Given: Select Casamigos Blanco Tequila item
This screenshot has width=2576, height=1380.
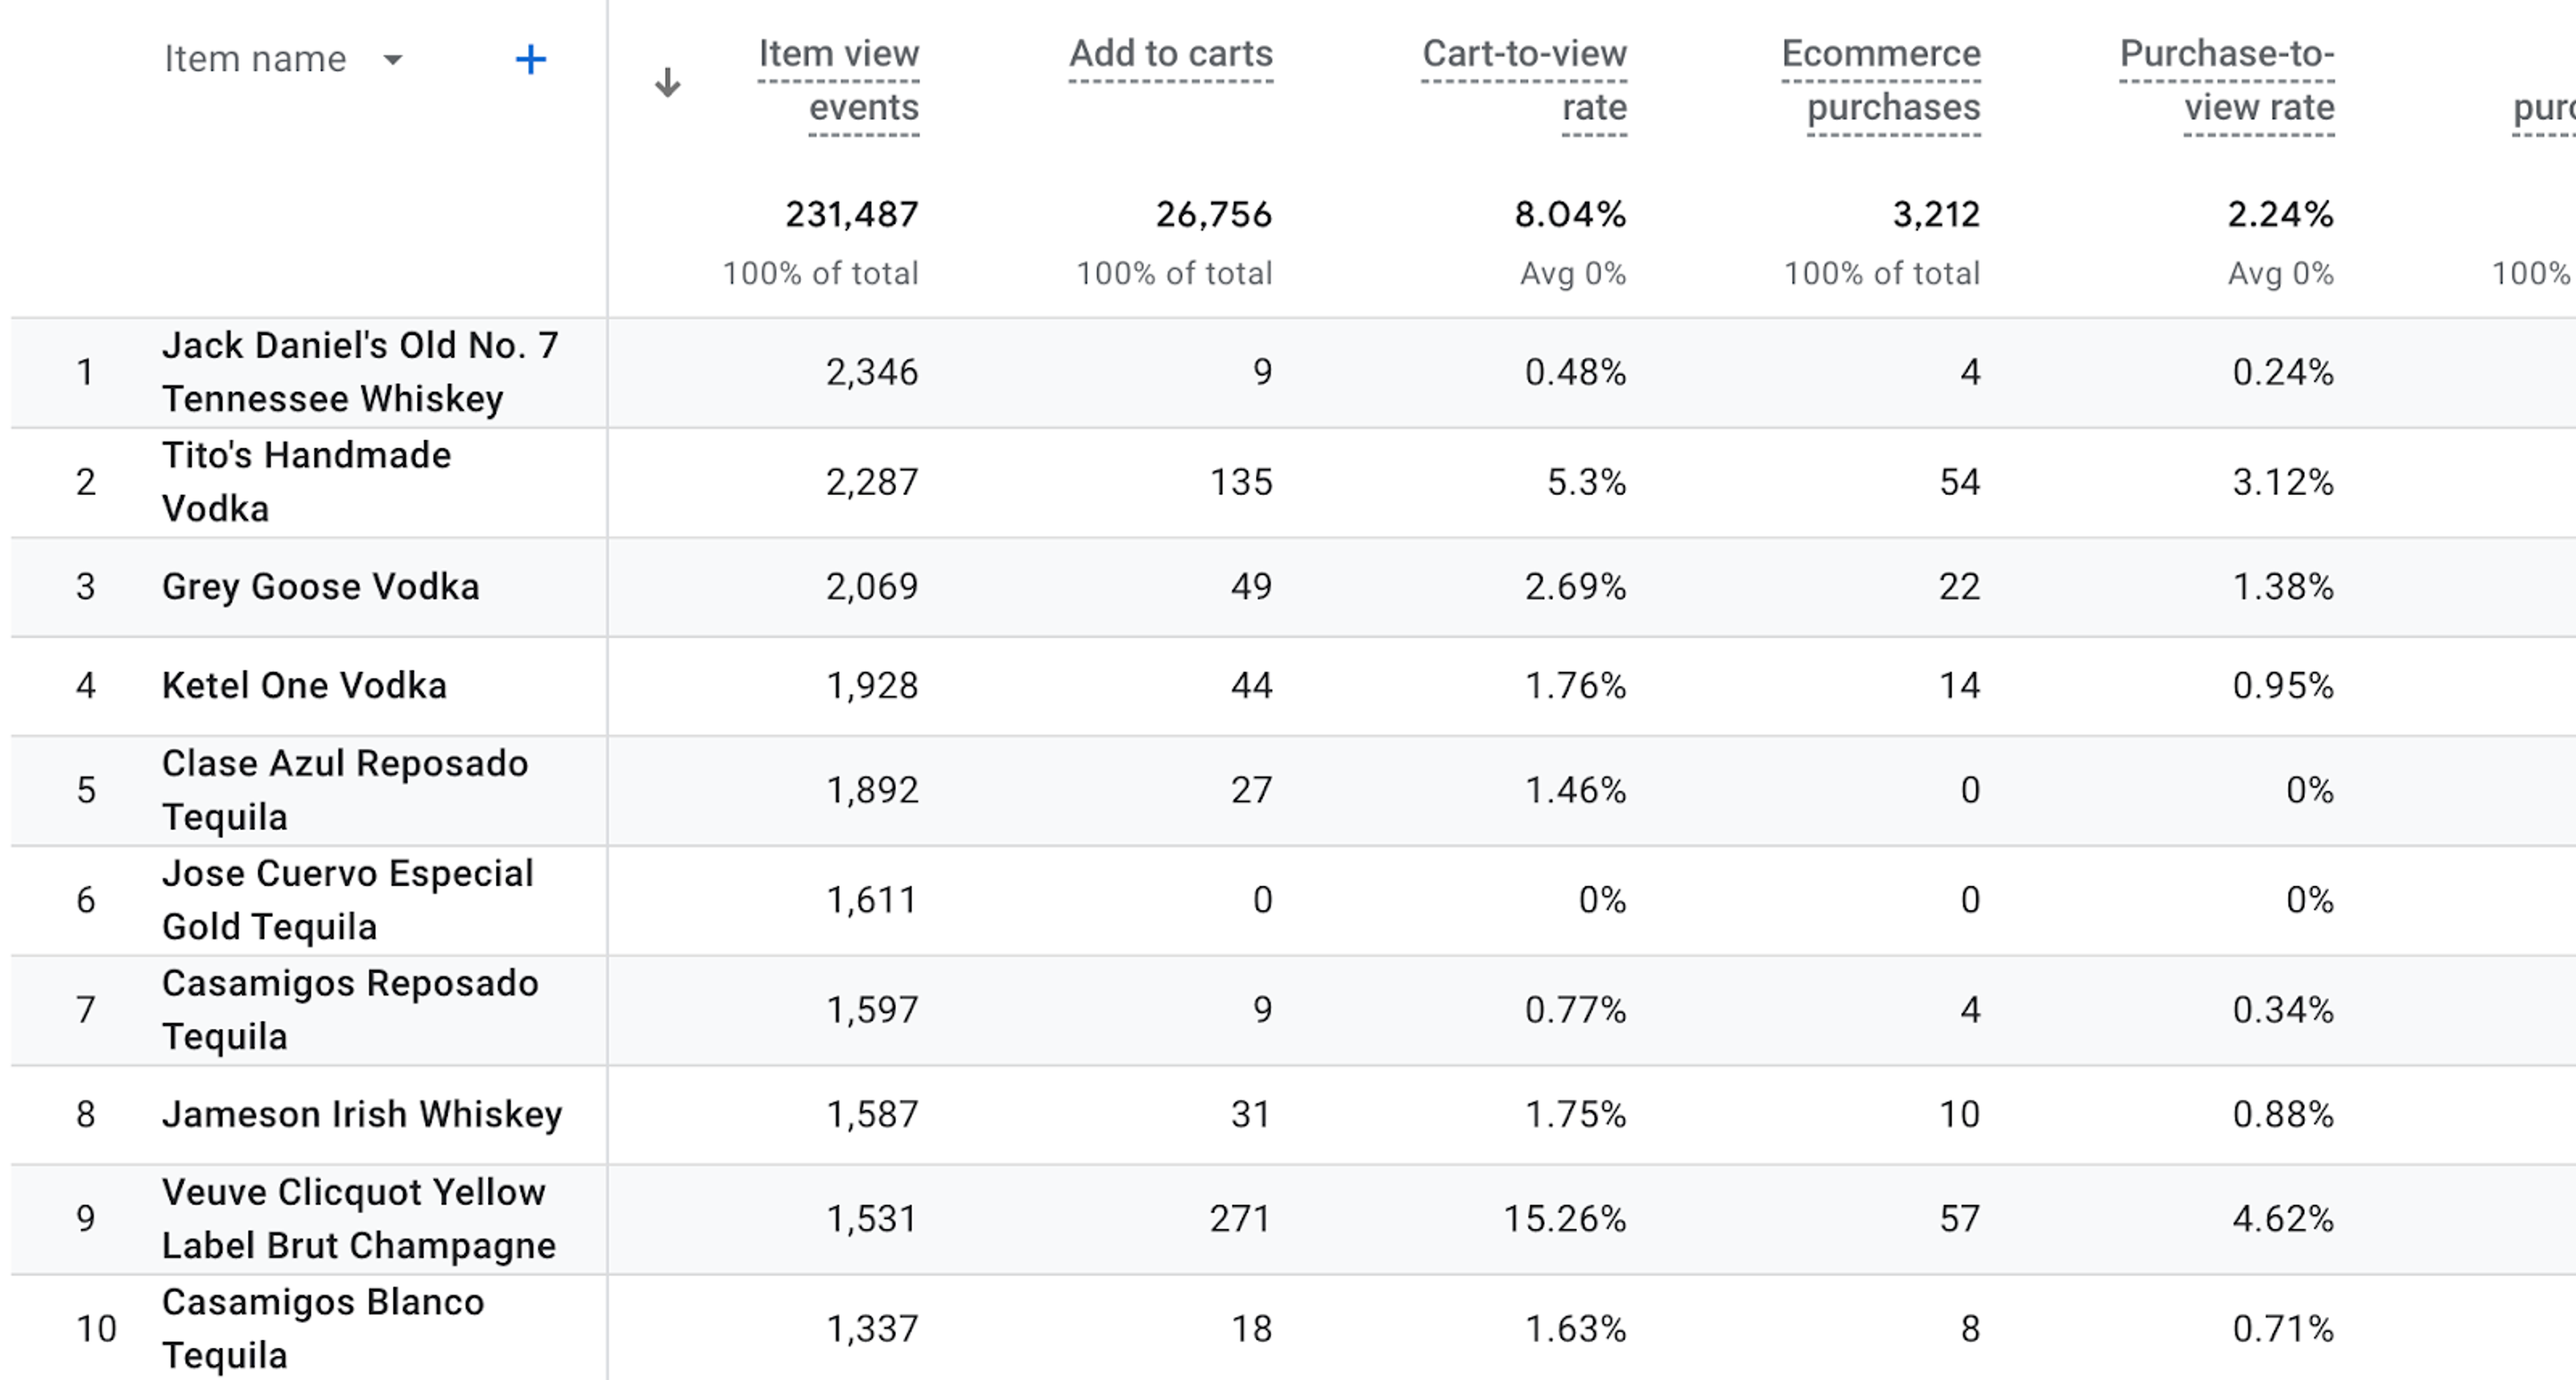Looking at the screenshot, I should point(323,1328).
